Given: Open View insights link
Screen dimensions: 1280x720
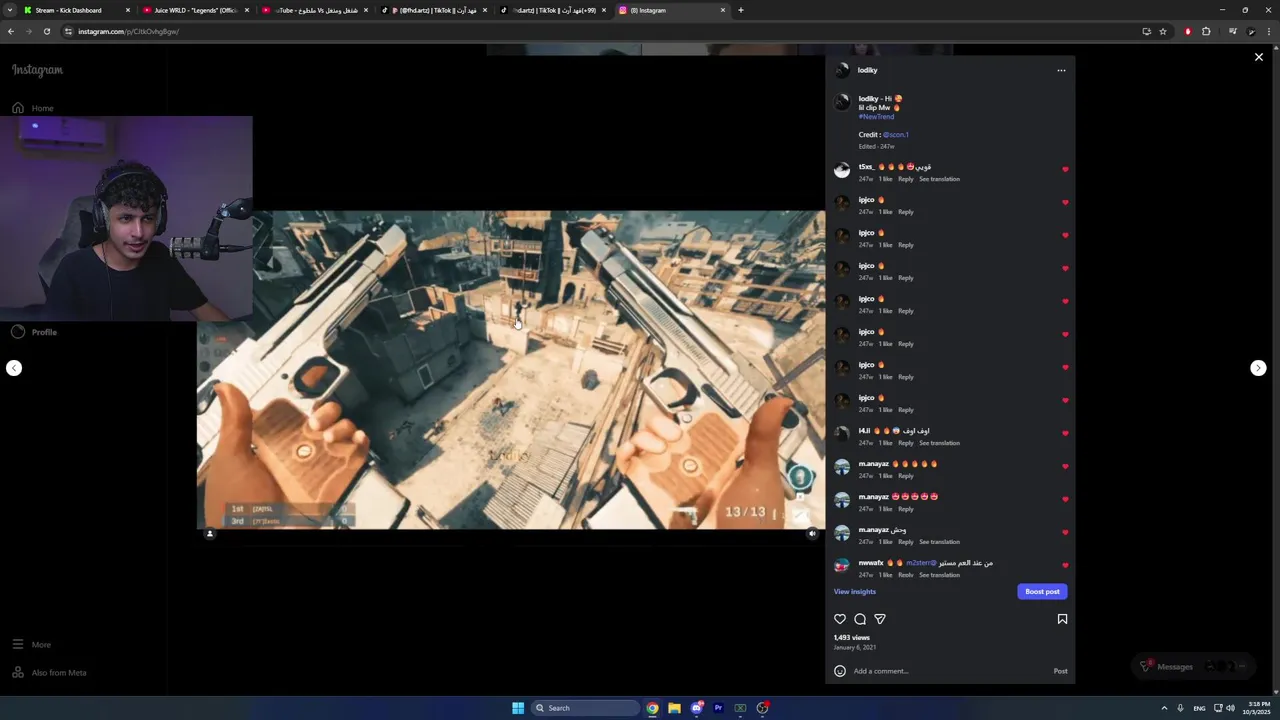Looking at the screenshot, I should [x=855, y=592].
